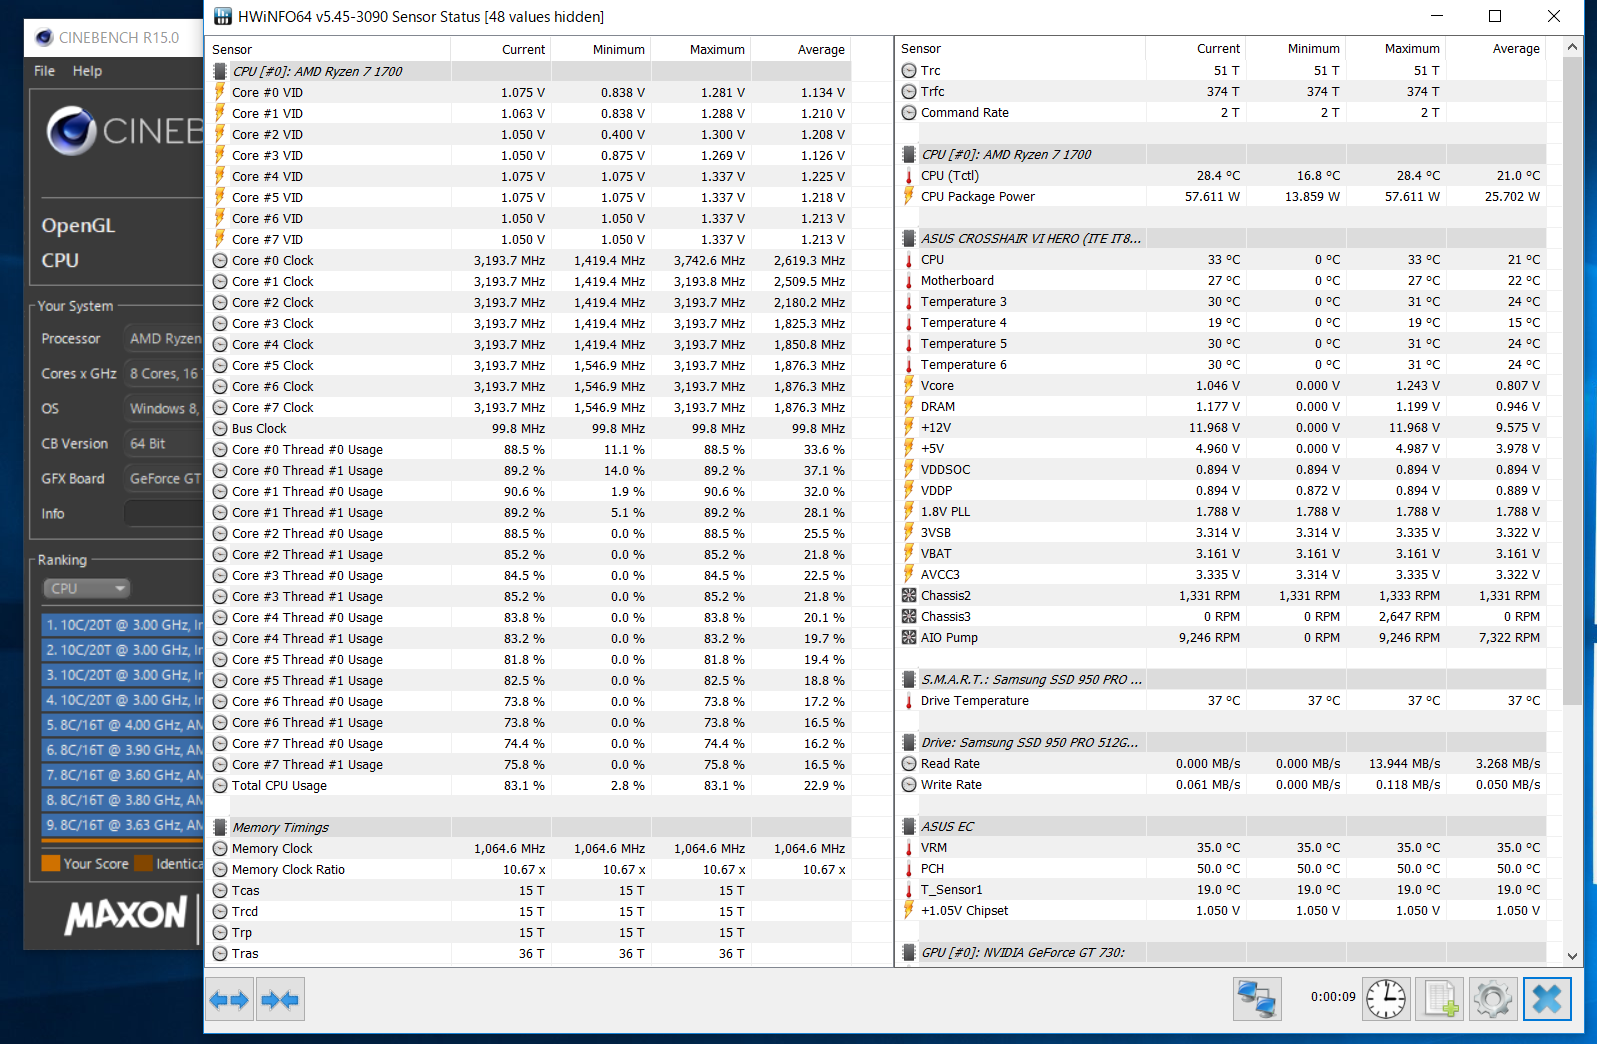
Task: Click the right panel Minimum column header
Action: 1296,48
